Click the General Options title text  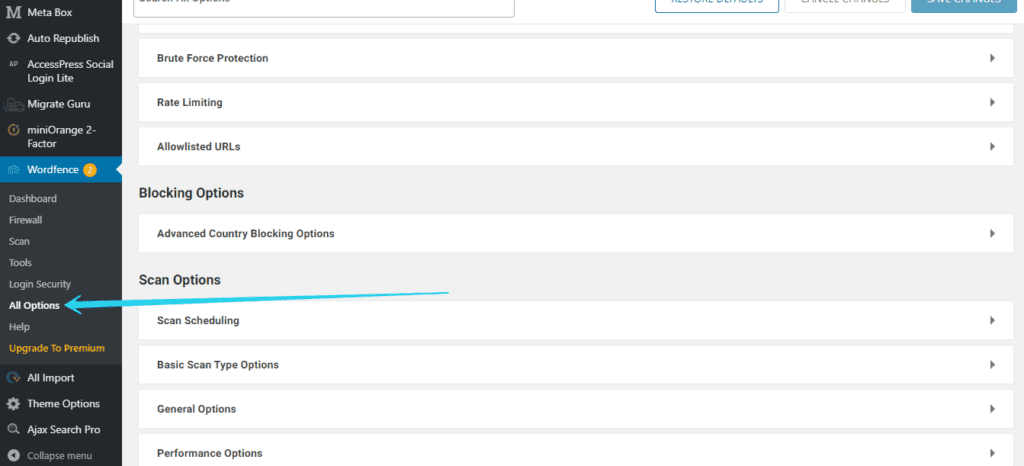click(197, 409)
